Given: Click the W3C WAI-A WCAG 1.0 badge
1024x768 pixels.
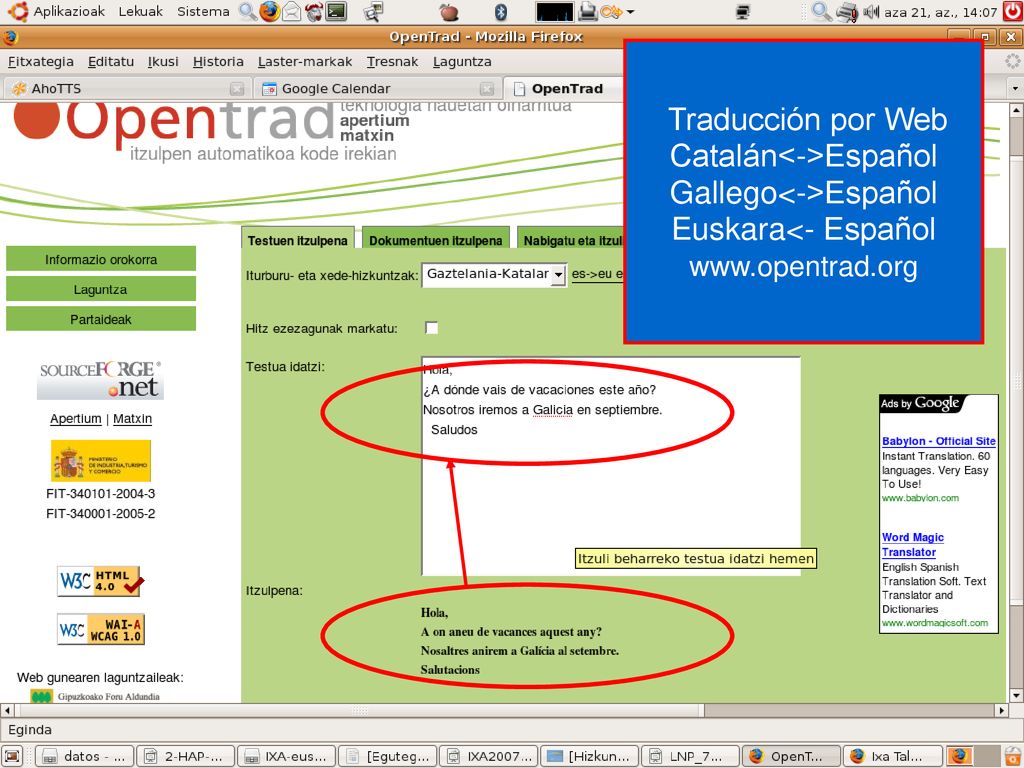Looking at the screenshot, I should coord(101,629).
